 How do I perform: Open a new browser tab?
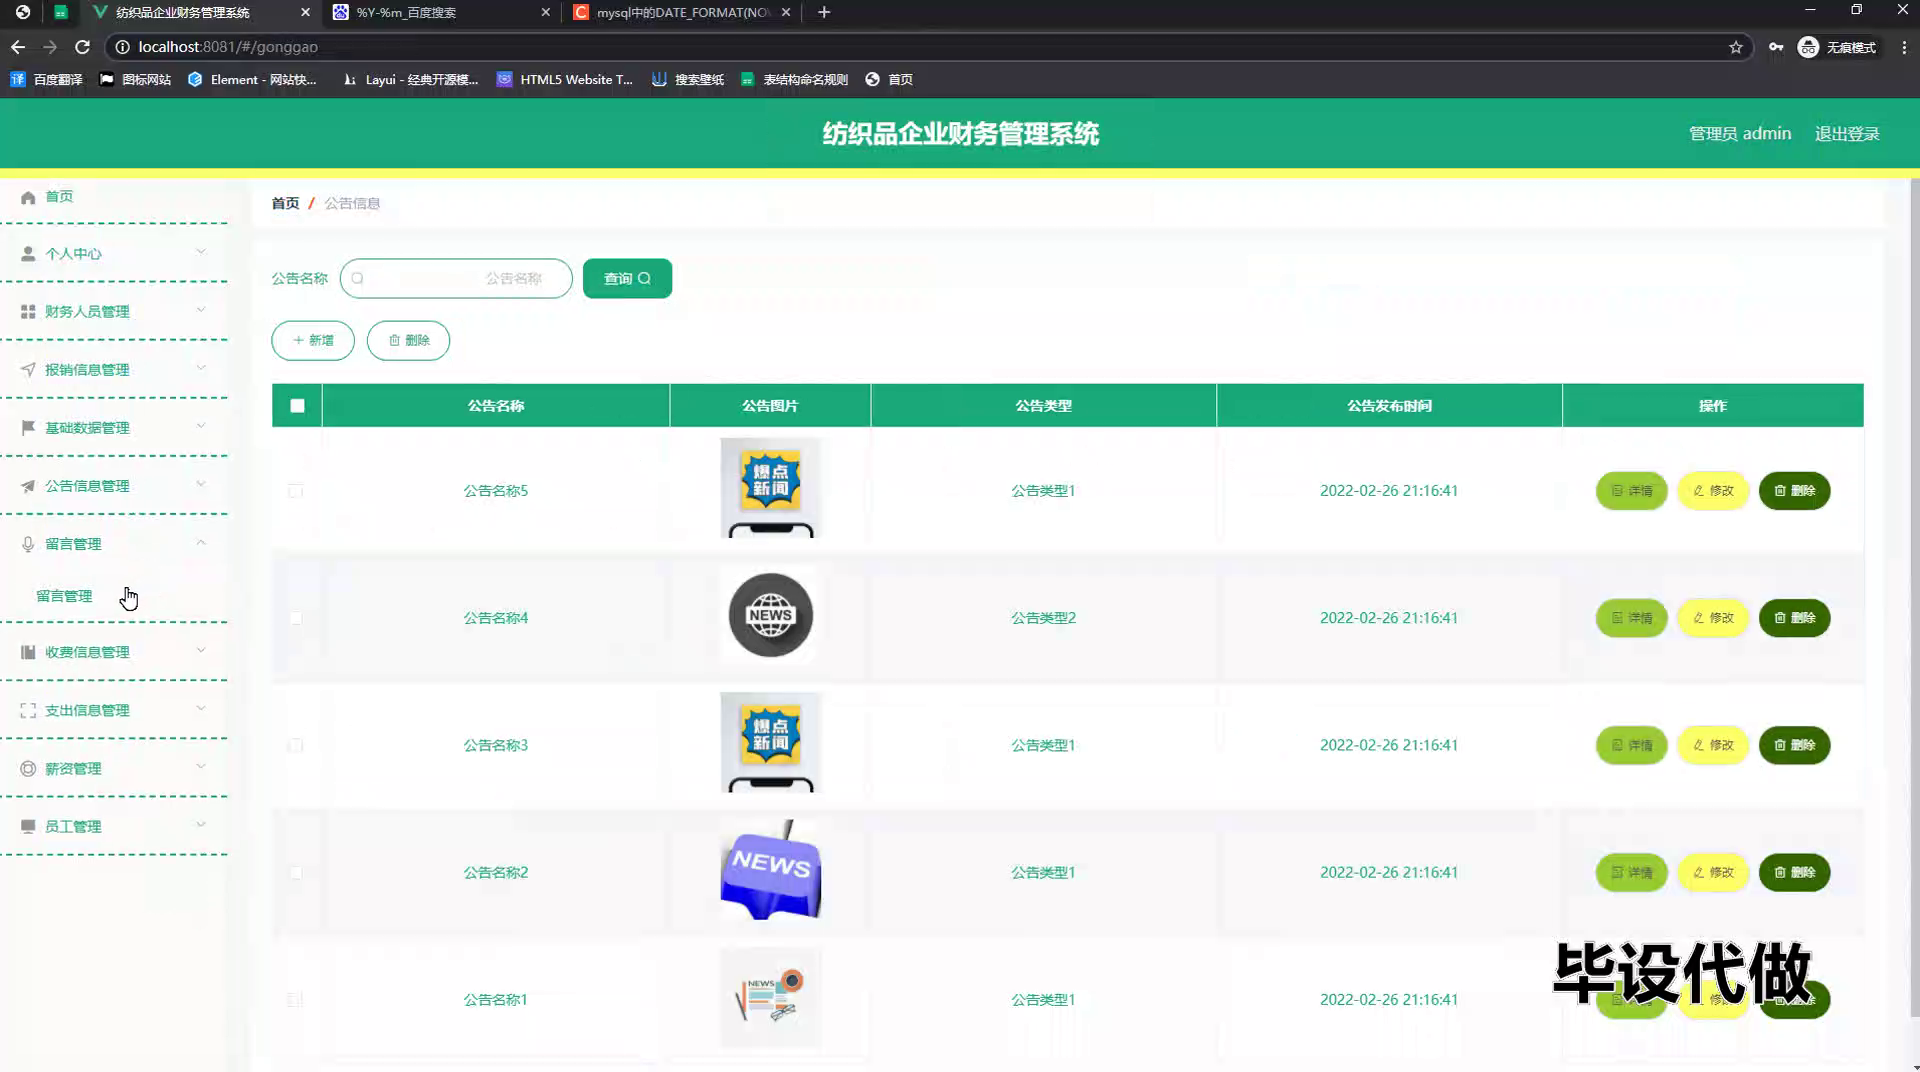click(824, 12)
